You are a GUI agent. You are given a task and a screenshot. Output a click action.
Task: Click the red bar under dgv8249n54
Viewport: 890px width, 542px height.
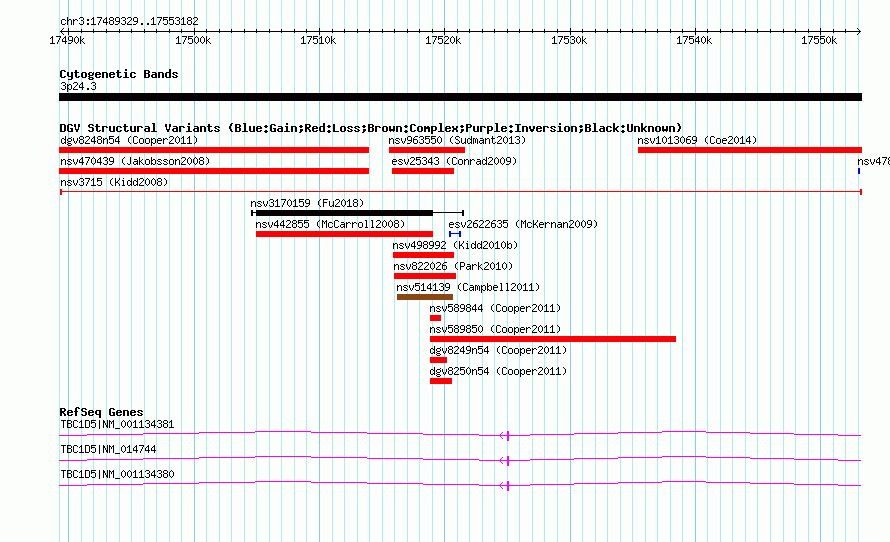pyautogui.click(x=438, y=360)
